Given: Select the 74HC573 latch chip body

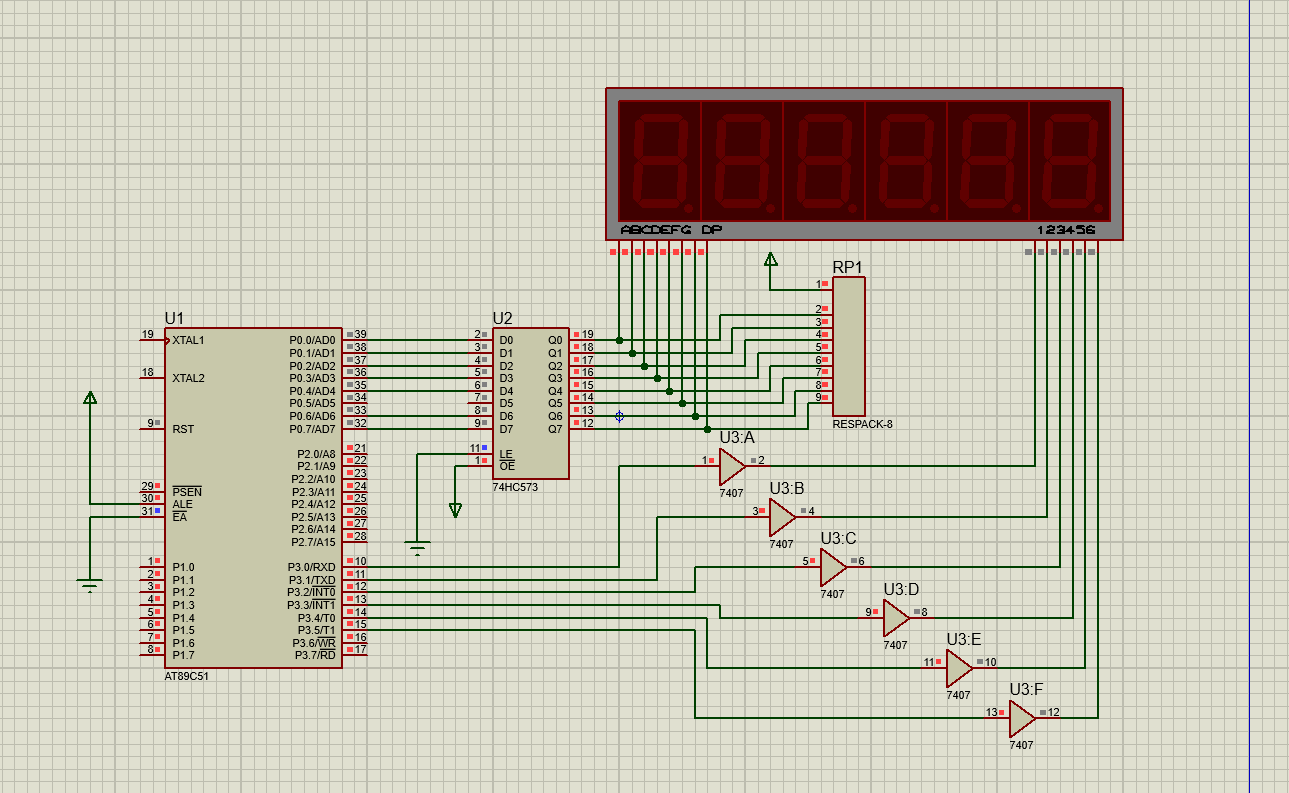Looking at the screenshot, I should pyautogui.click(x=530, y=403).
